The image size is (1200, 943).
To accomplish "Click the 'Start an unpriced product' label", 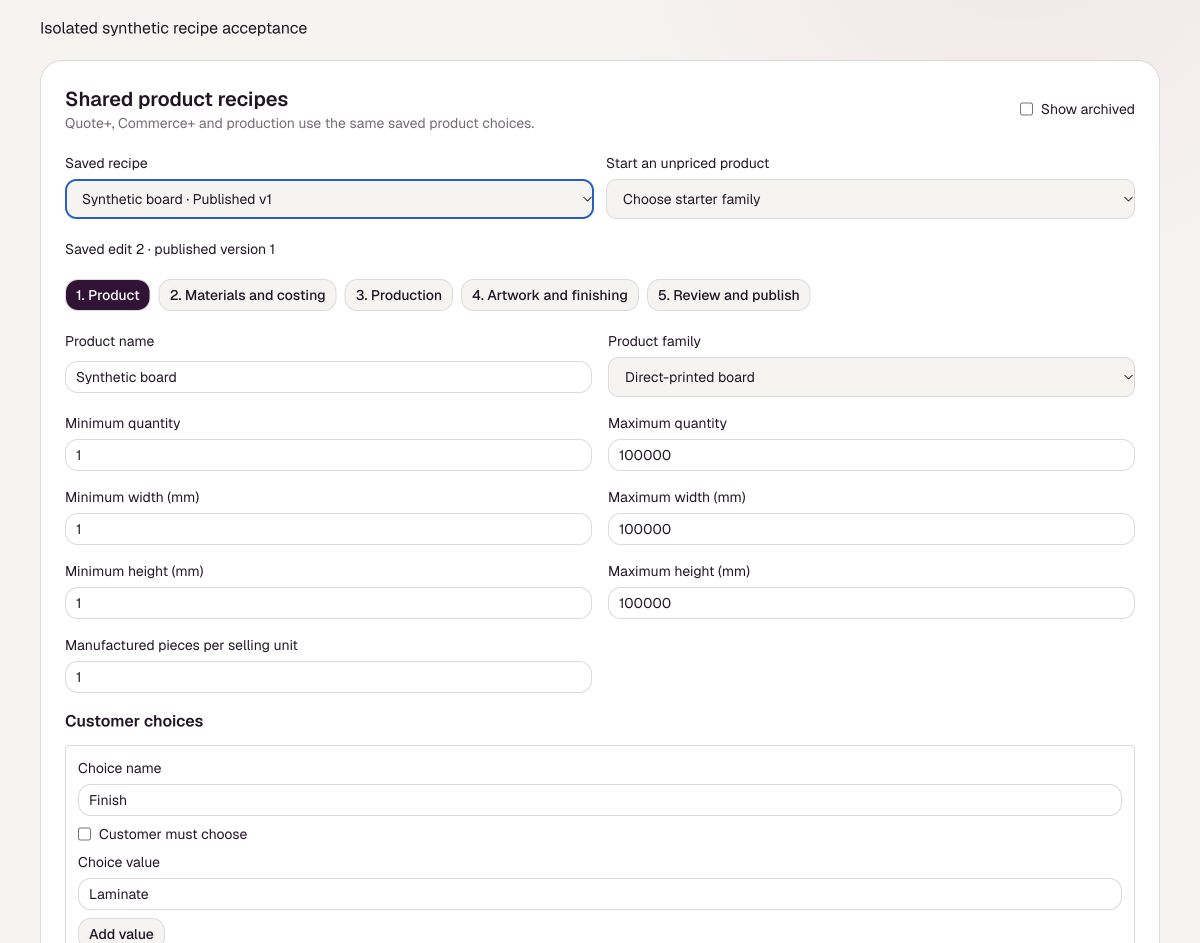I will pyautogui.click(x=688, y=163).
